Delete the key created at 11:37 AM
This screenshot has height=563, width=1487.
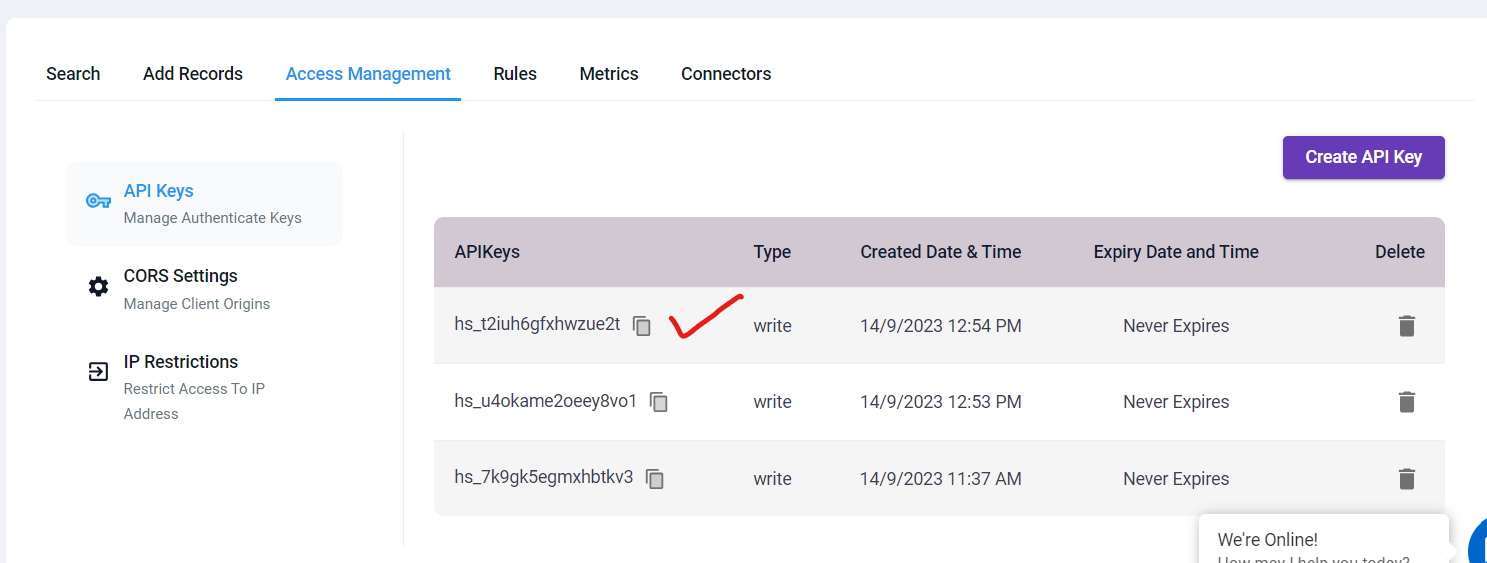point(1407,479)
